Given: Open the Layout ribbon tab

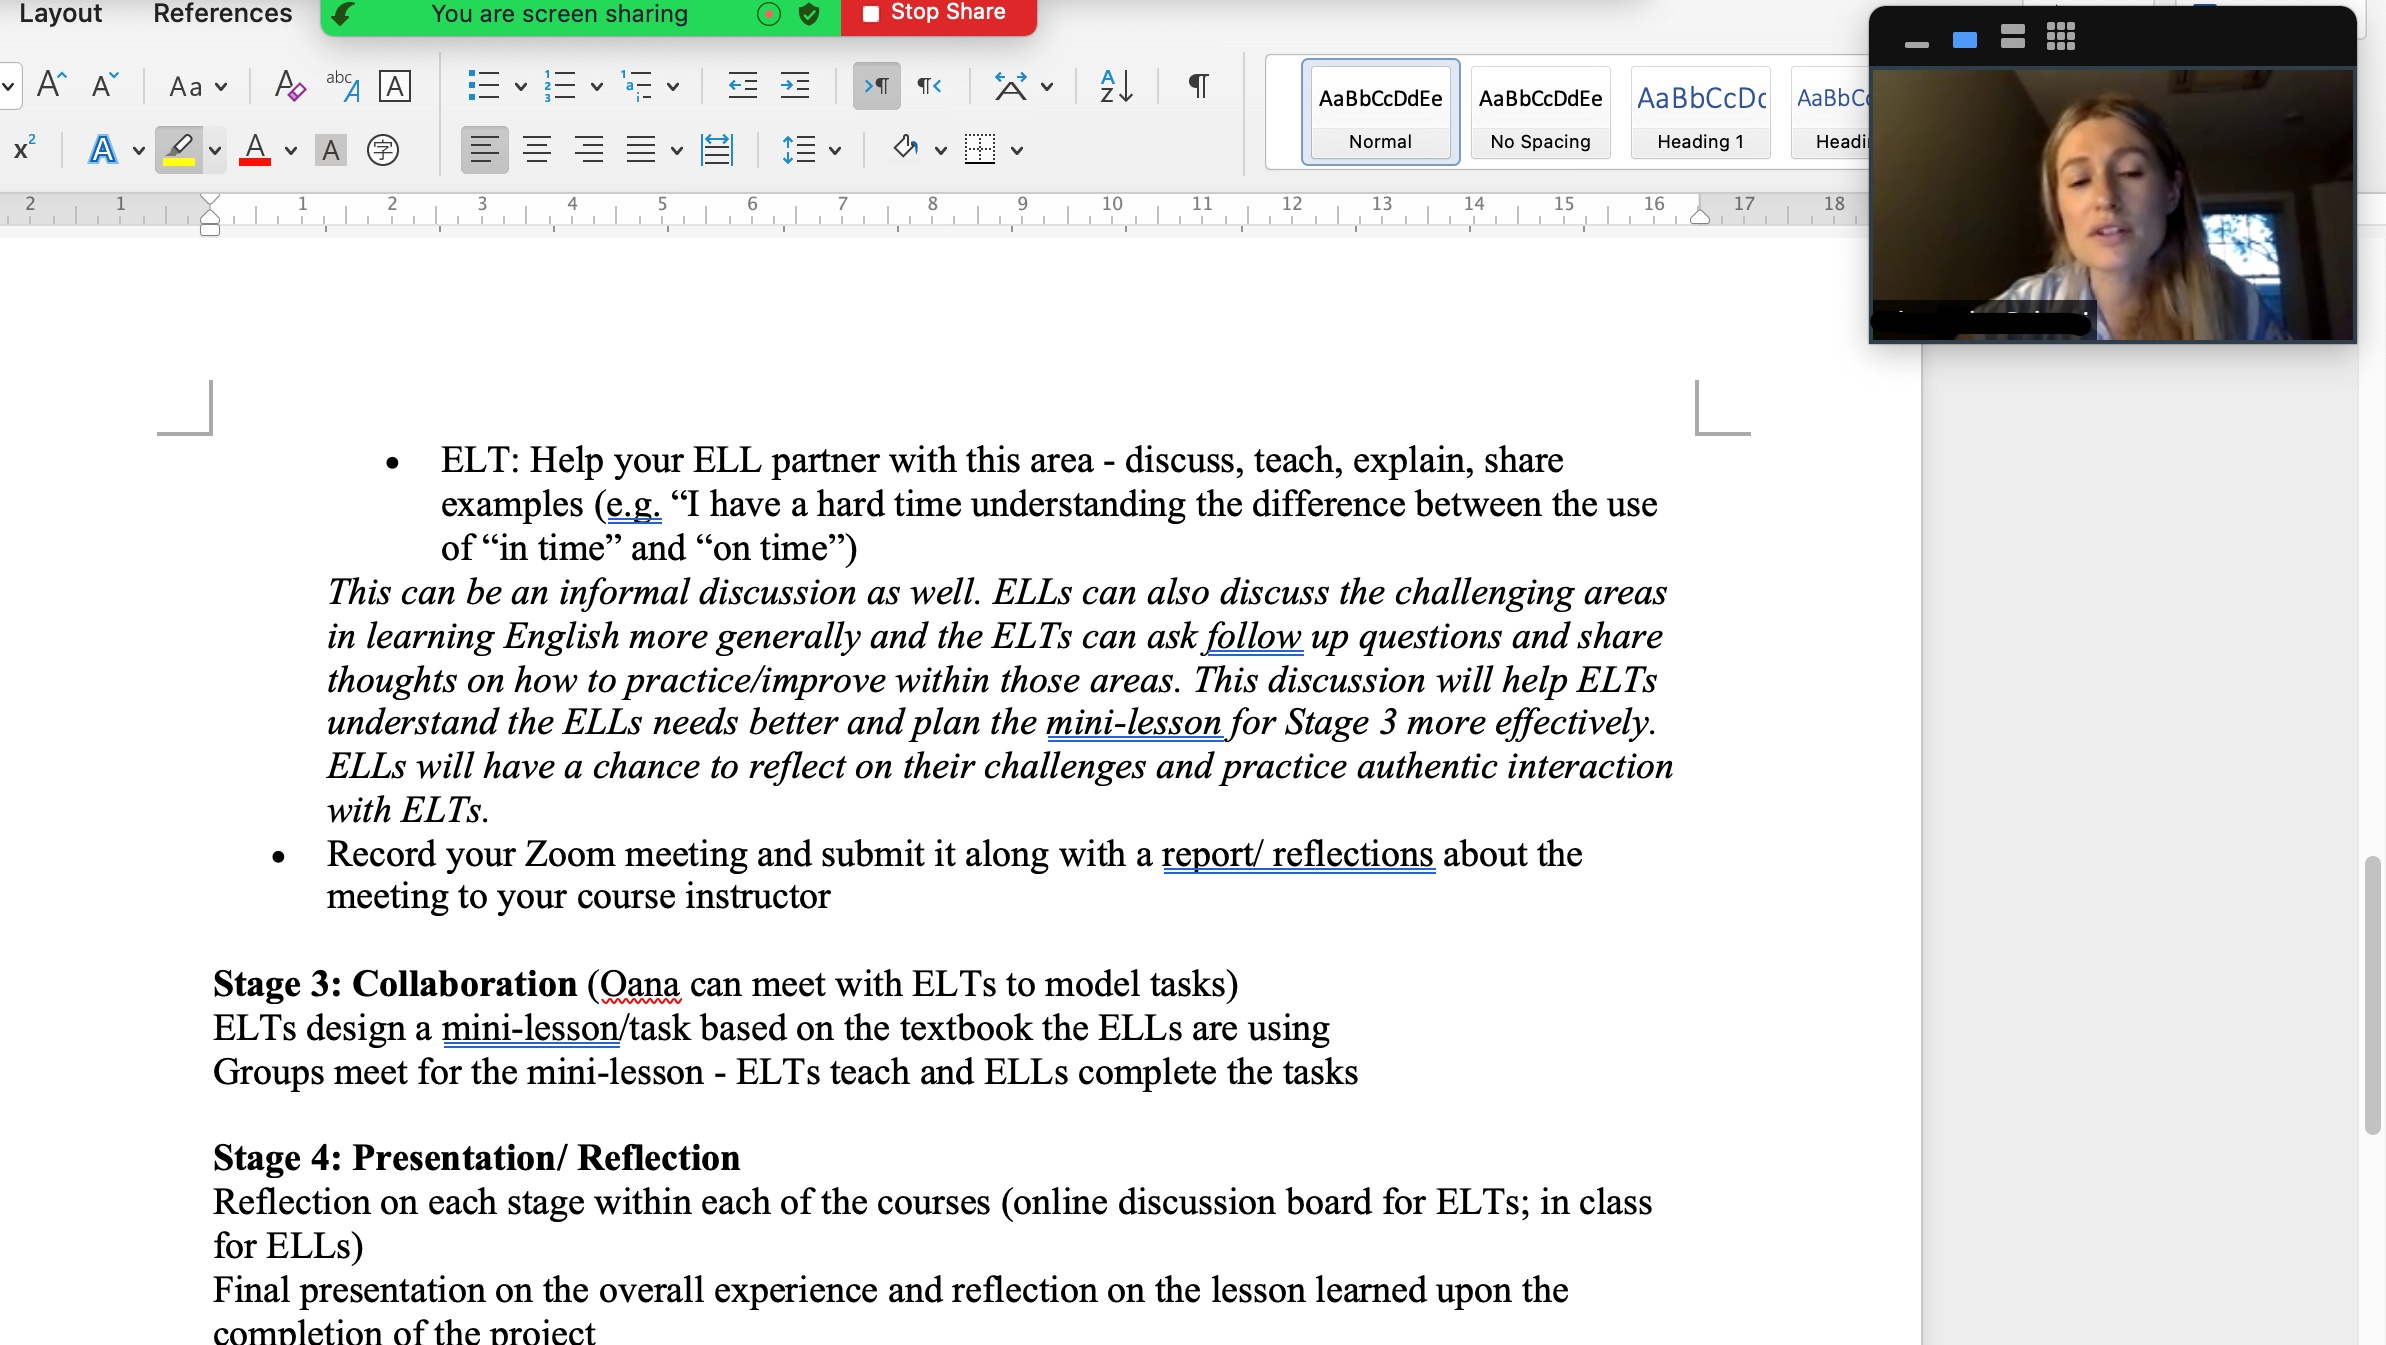Looking at the screenshot, I should pos(60,14).
